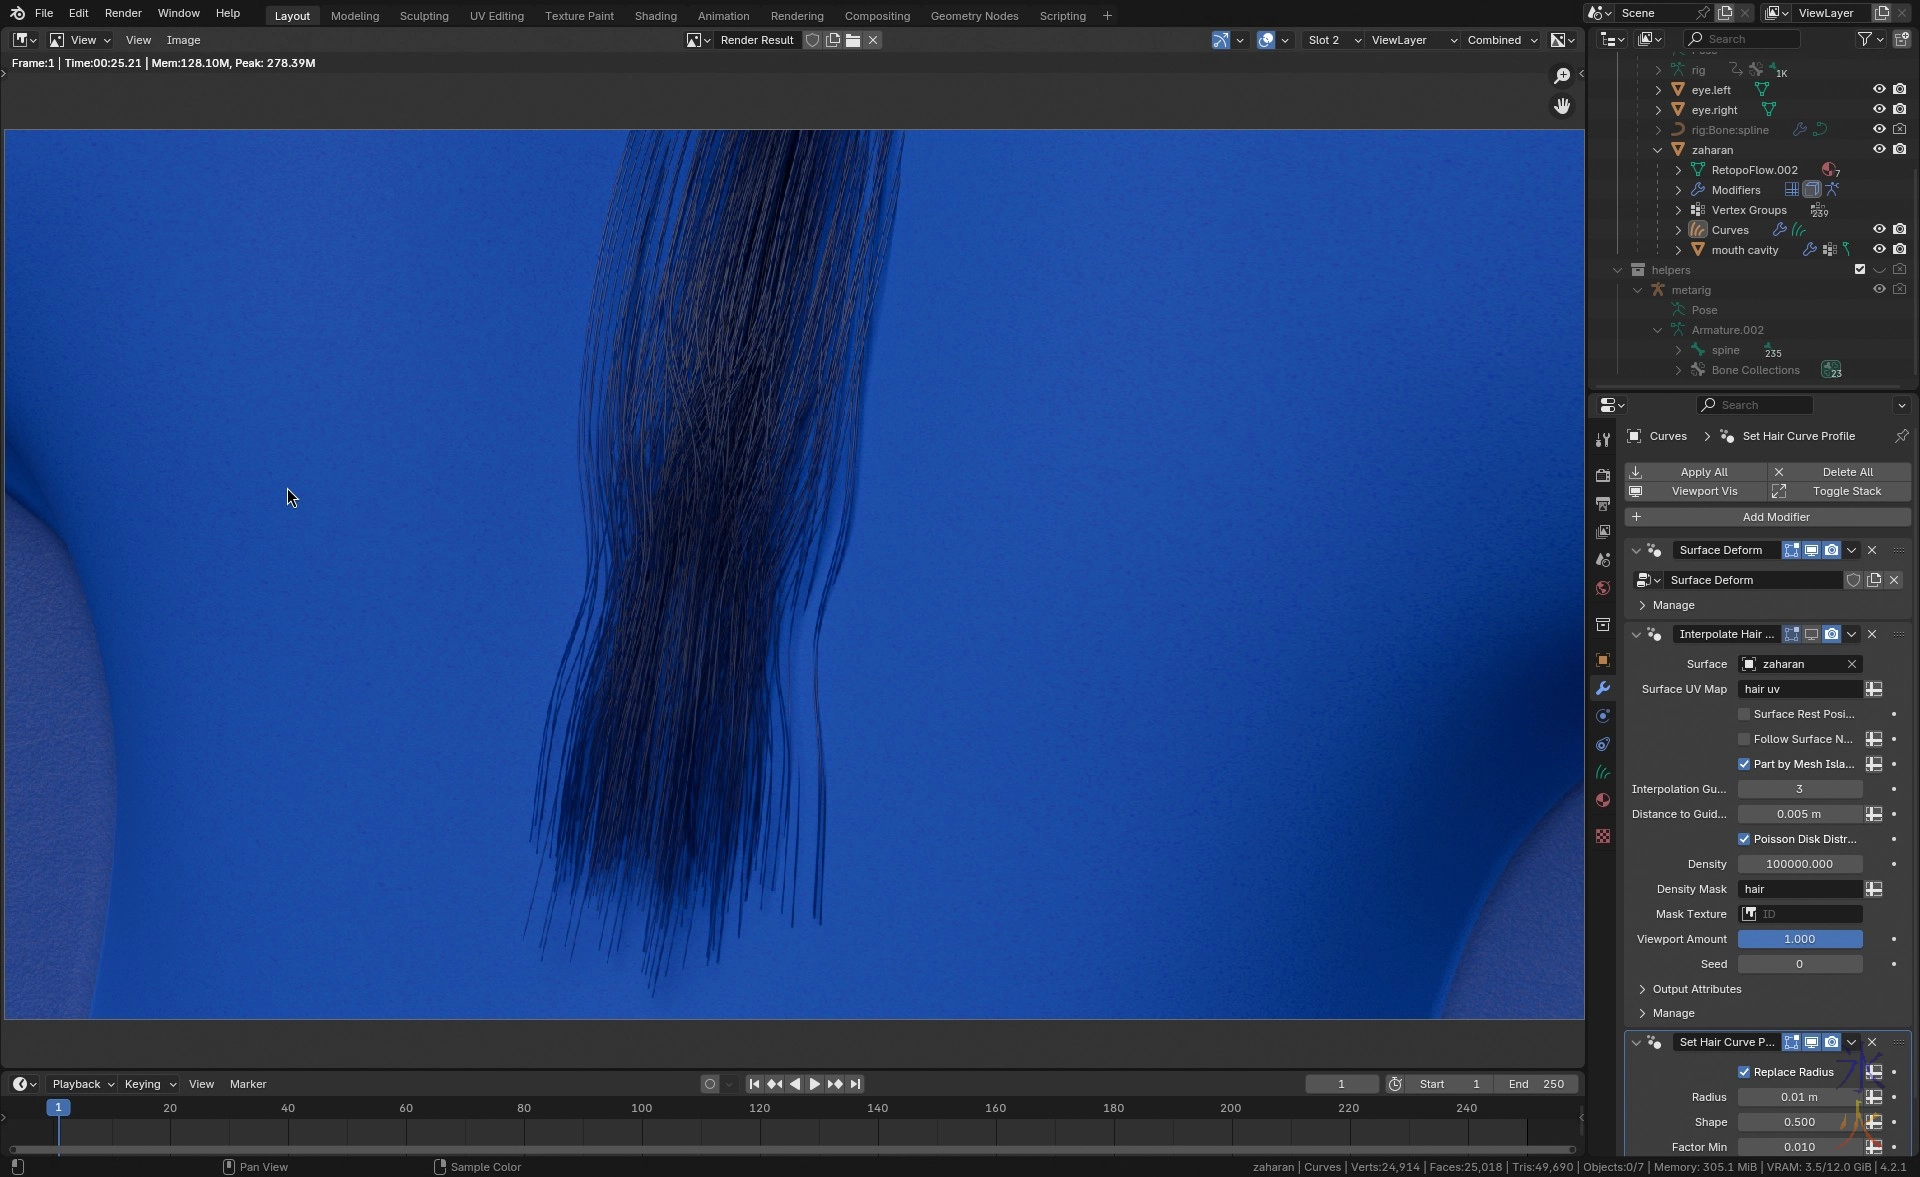Toggle pin on the properties panel
The image size is (1920, 1177).
1901,436
